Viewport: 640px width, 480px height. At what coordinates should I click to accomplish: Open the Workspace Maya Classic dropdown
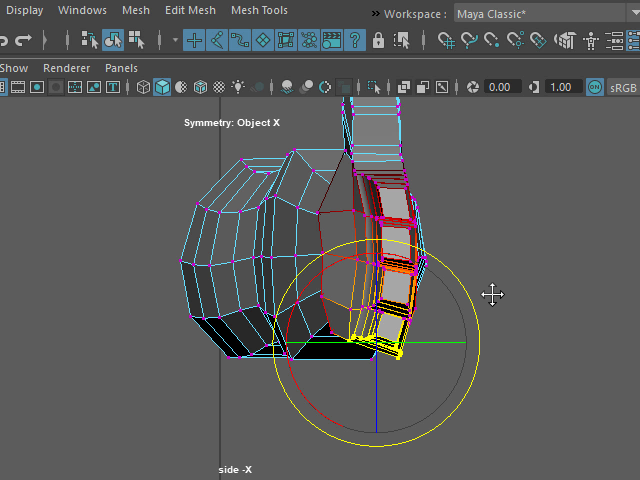pos(545,14)
